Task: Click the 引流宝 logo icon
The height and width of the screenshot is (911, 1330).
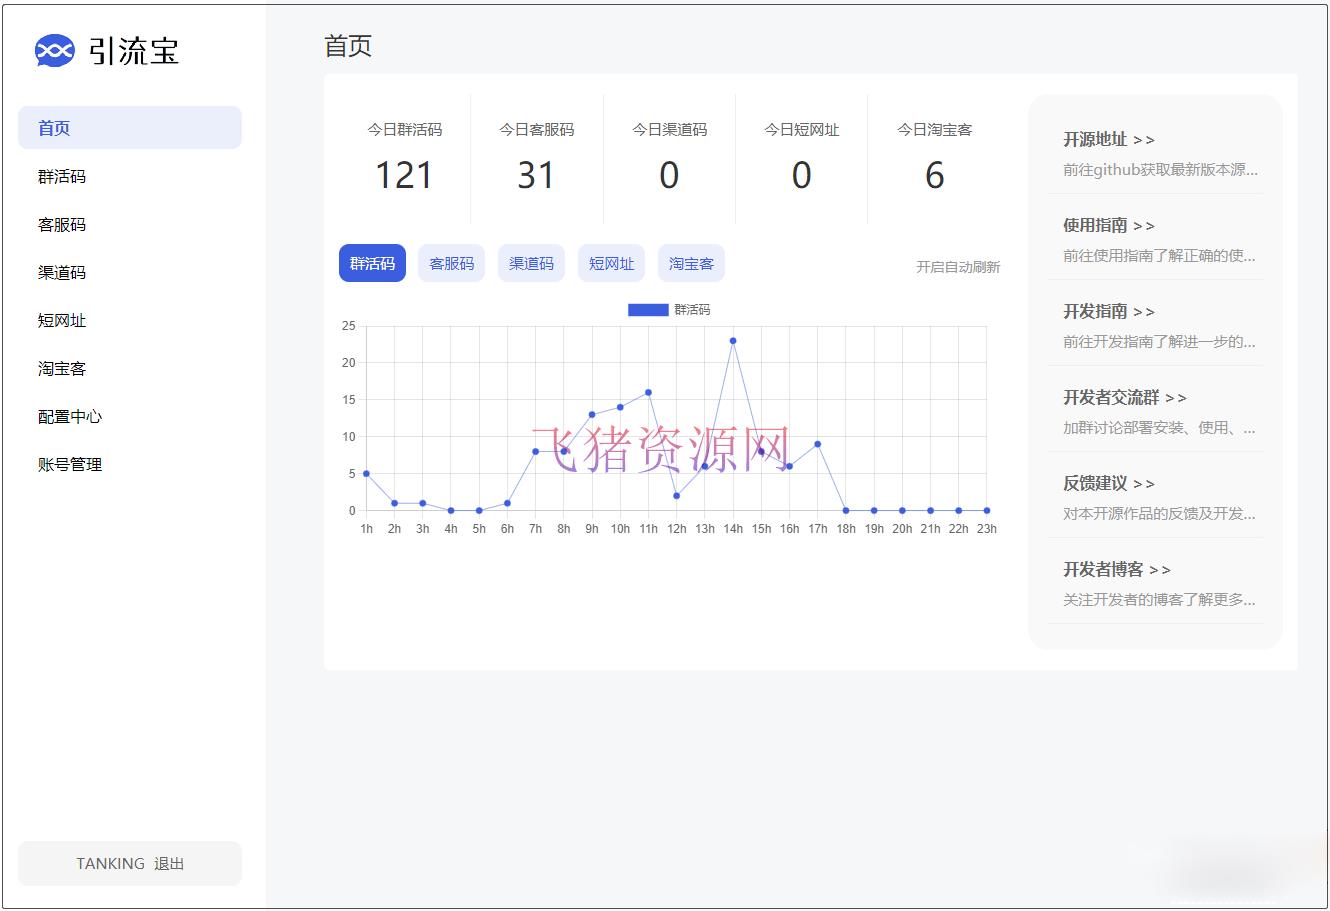Action: tap(54, 50)
